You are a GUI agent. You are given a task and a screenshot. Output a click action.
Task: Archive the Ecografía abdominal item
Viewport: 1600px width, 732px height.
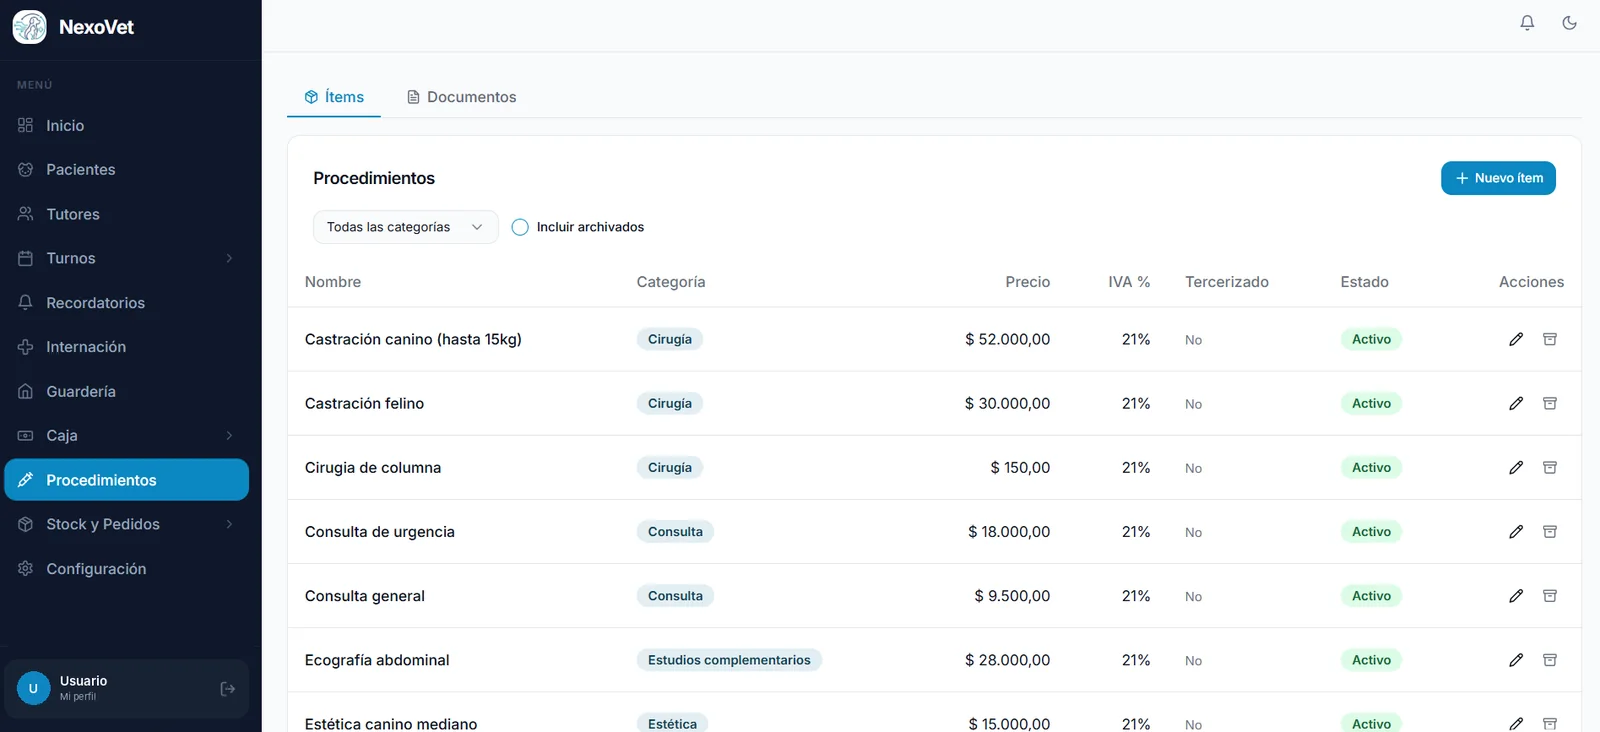tap(1550, 659)
